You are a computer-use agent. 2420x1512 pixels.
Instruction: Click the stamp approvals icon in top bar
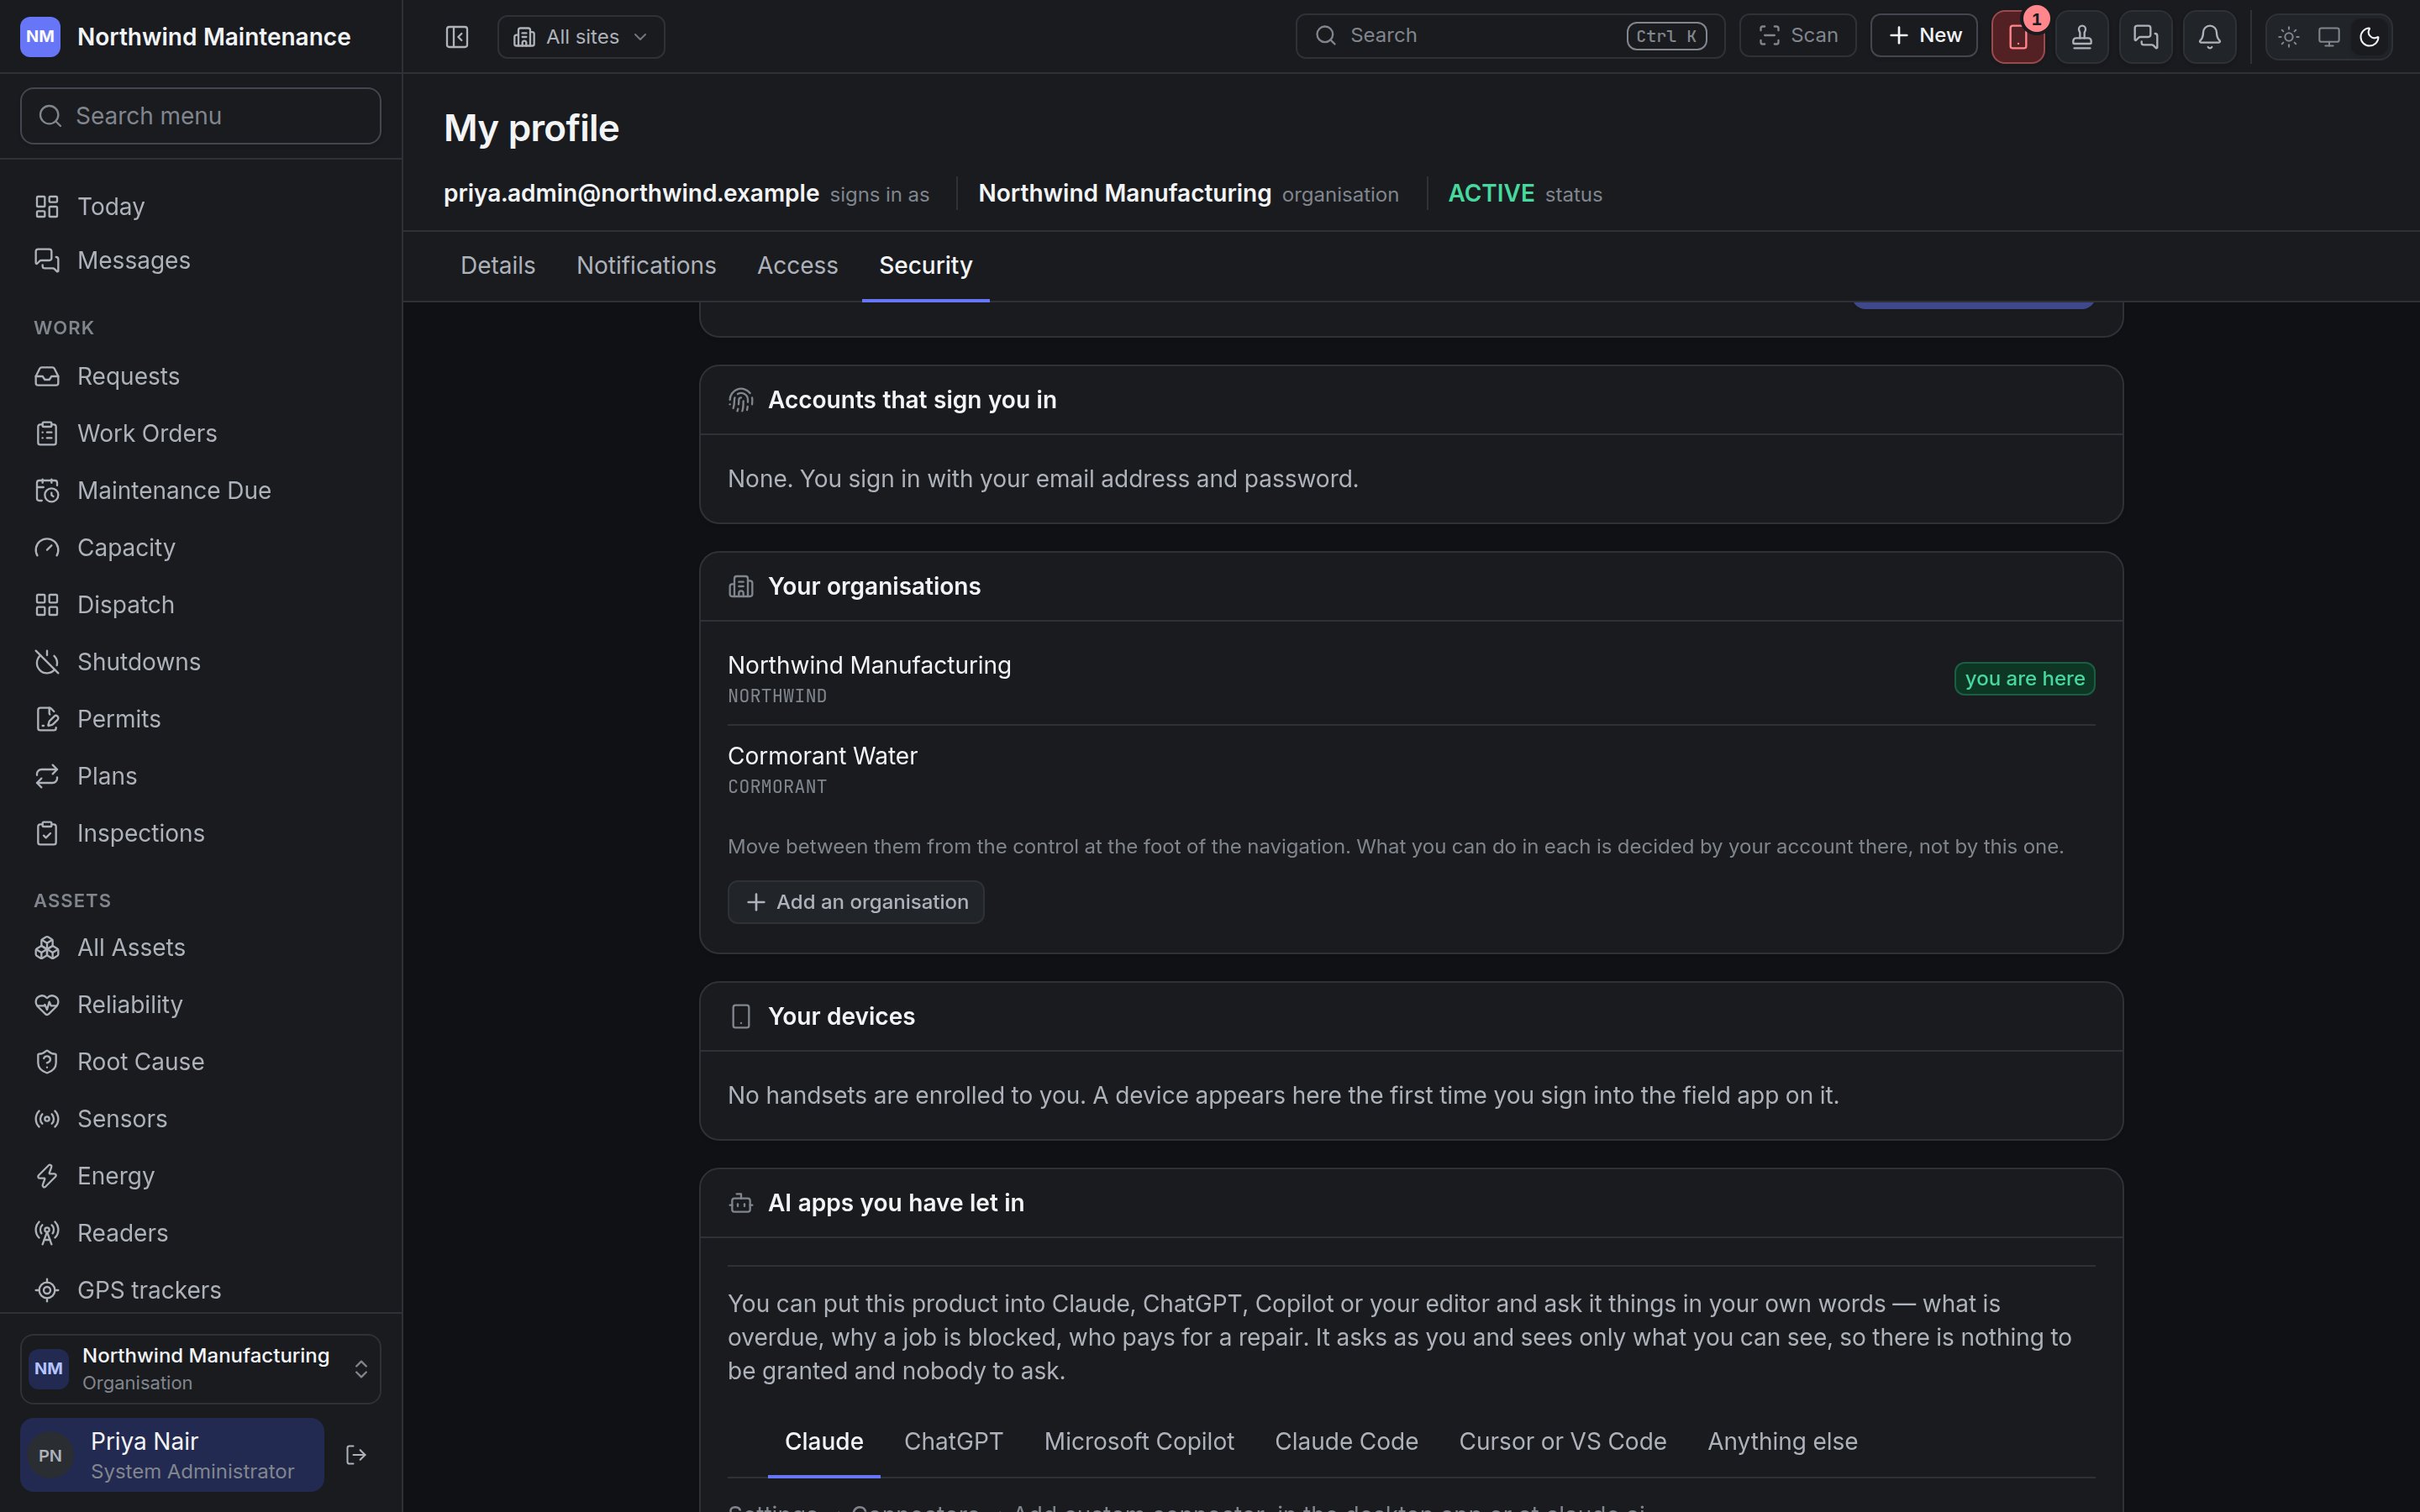pyautogui.click(x=2081, y=37)
